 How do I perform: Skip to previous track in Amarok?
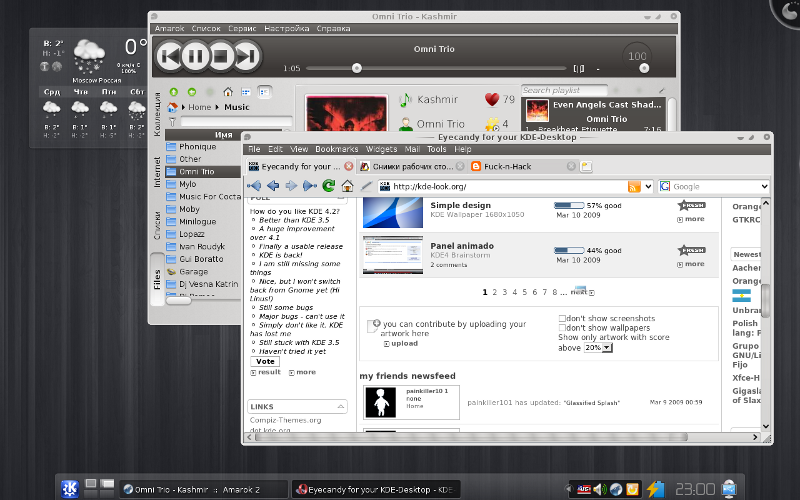coord(169,56)
